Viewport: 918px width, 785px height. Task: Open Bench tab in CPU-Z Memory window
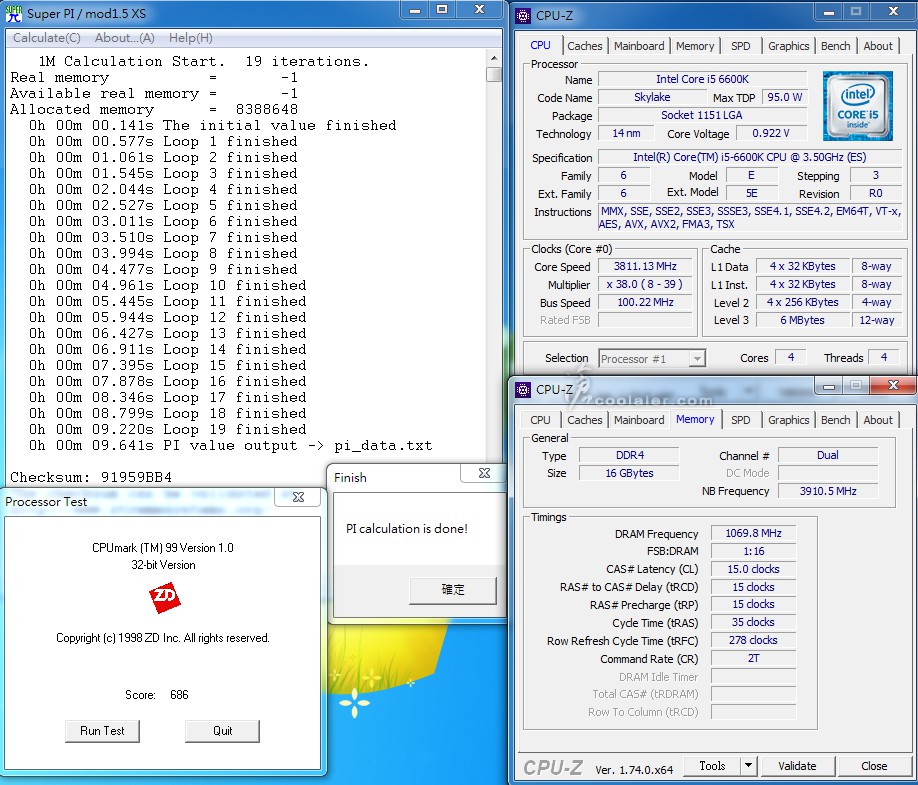click(x=835, y=420)
